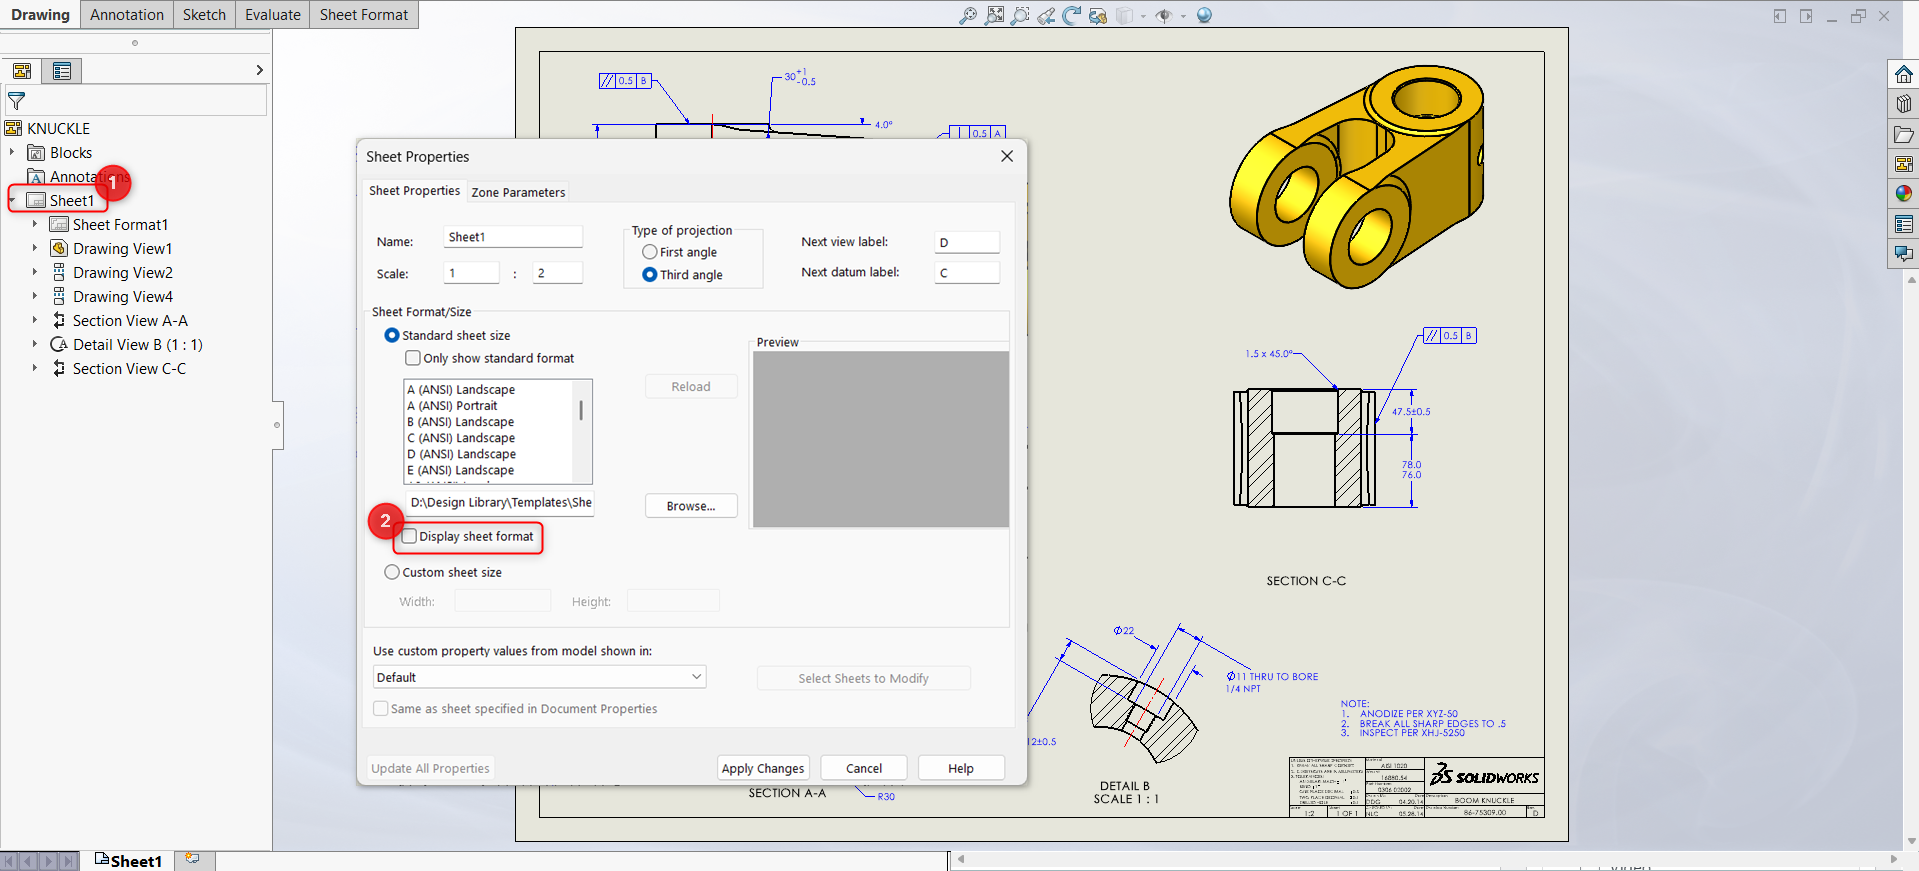Image resolution: width=1919 pixels, height=871 pixels.
Task: Switch to the Sheet Format ribbon tab
Action: (x=364, y=15)
